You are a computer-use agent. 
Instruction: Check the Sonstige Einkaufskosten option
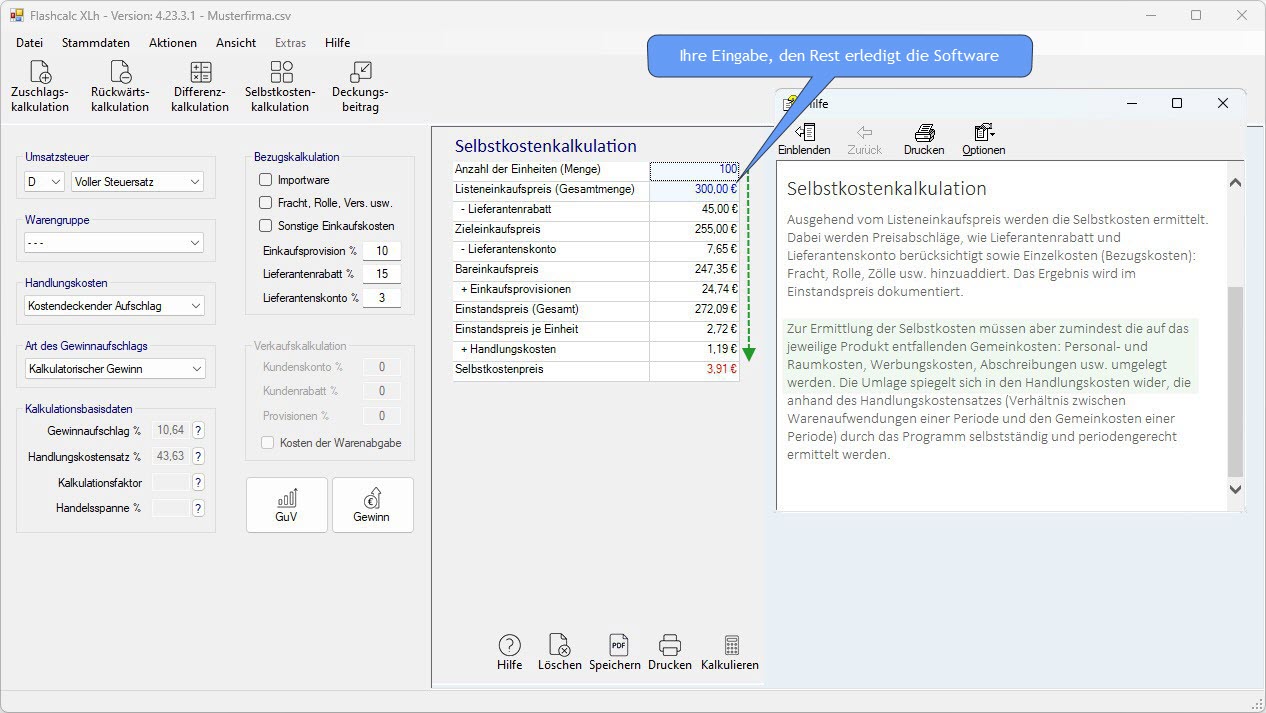pos(266,226)
